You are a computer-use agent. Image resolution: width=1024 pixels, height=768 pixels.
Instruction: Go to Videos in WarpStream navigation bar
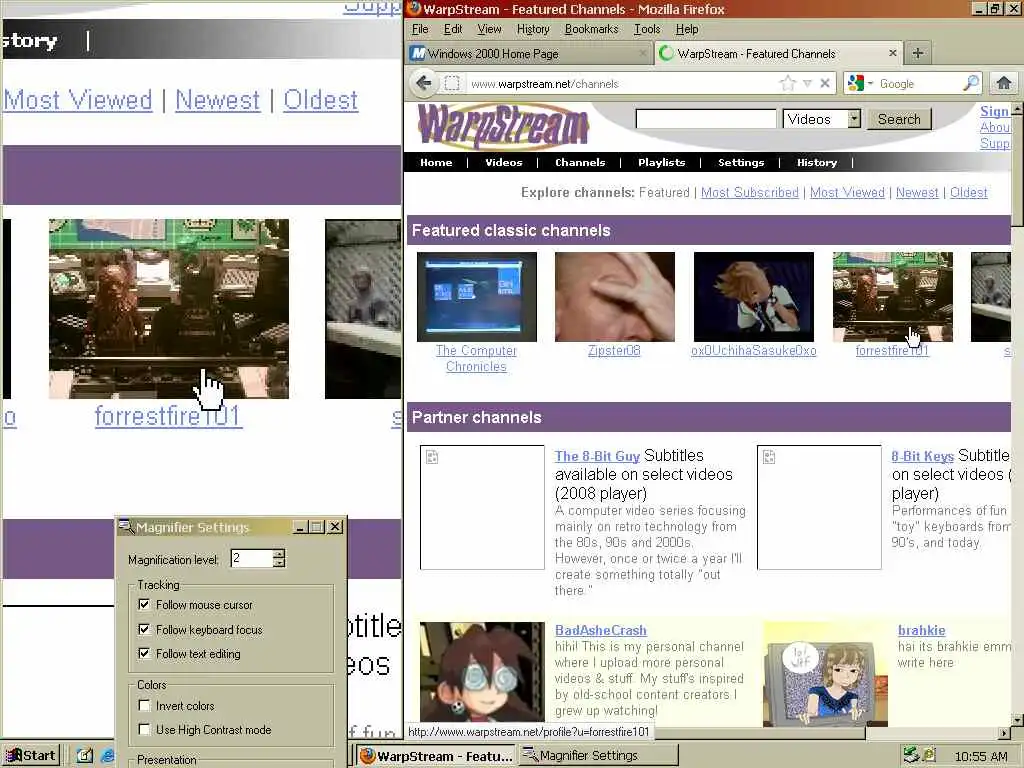(504, 163)
